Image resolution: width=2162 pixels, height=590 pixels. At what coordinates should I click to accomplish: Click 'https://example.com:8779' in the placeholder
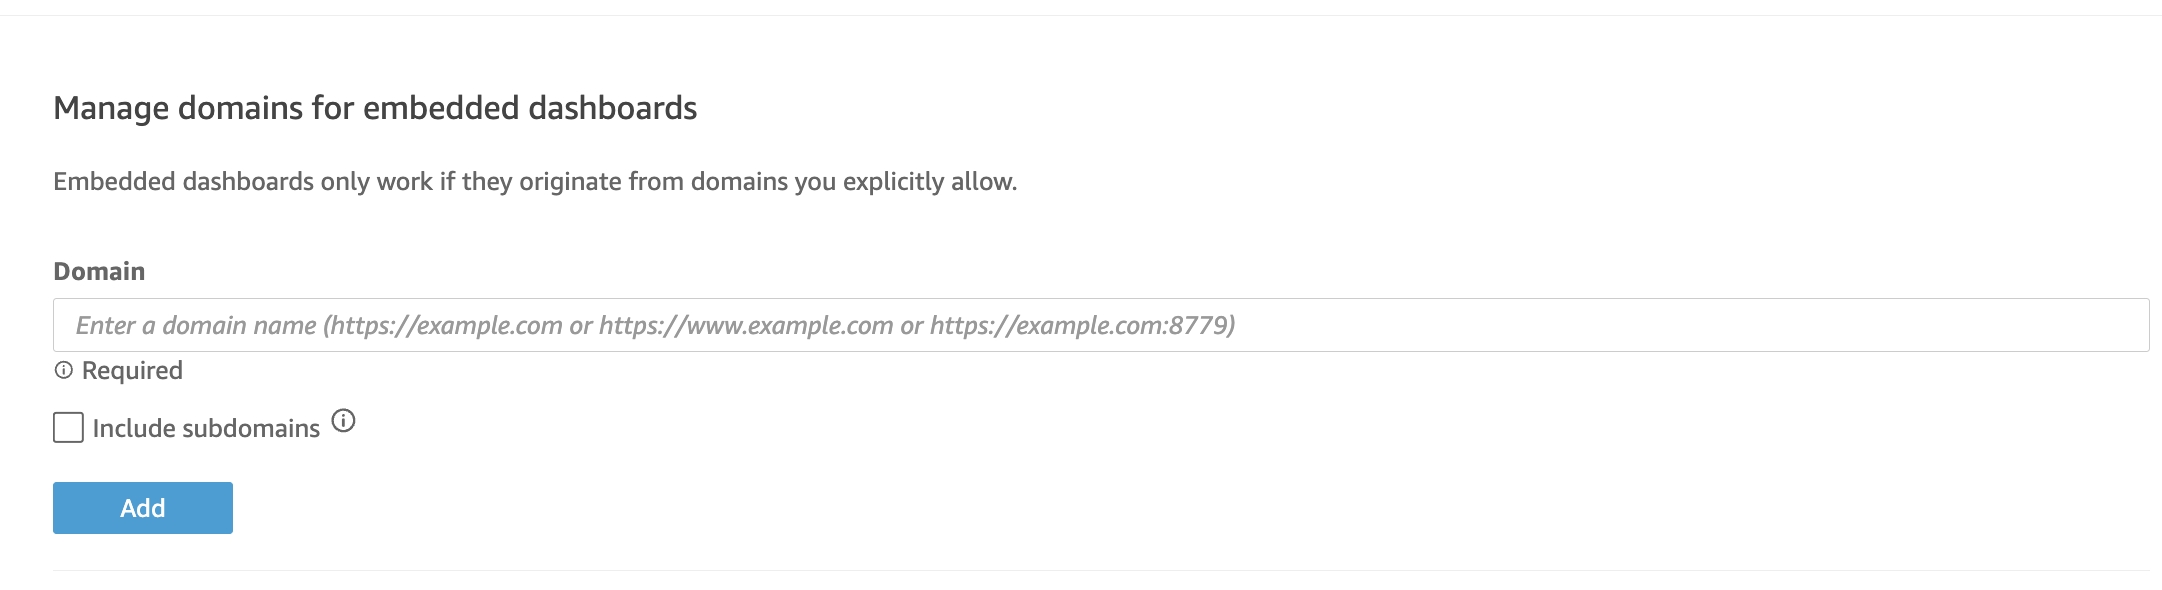(x=1081, y=326)
